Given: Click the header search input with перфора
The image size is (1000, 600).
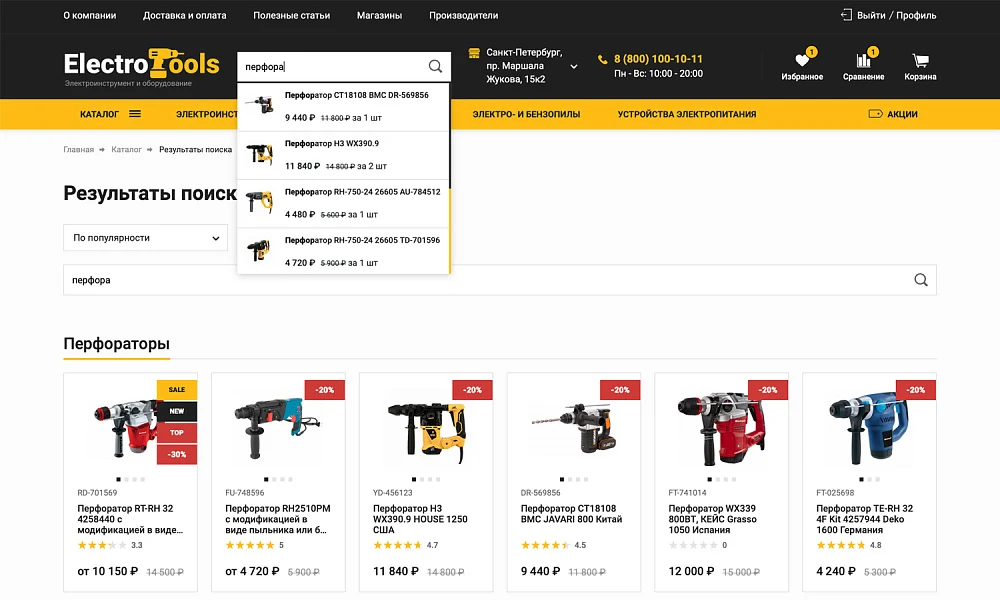Looking at the screenshot, I should pos(332,66).
